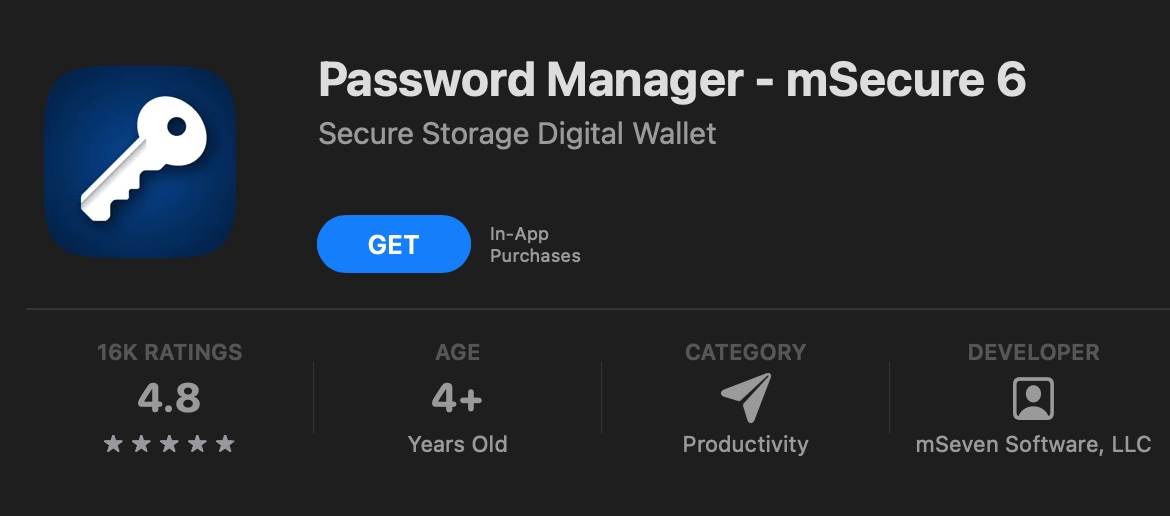Click the AGE heading
The height and width of the screenshot is (516, 1170).
click(x=457, y=352)
